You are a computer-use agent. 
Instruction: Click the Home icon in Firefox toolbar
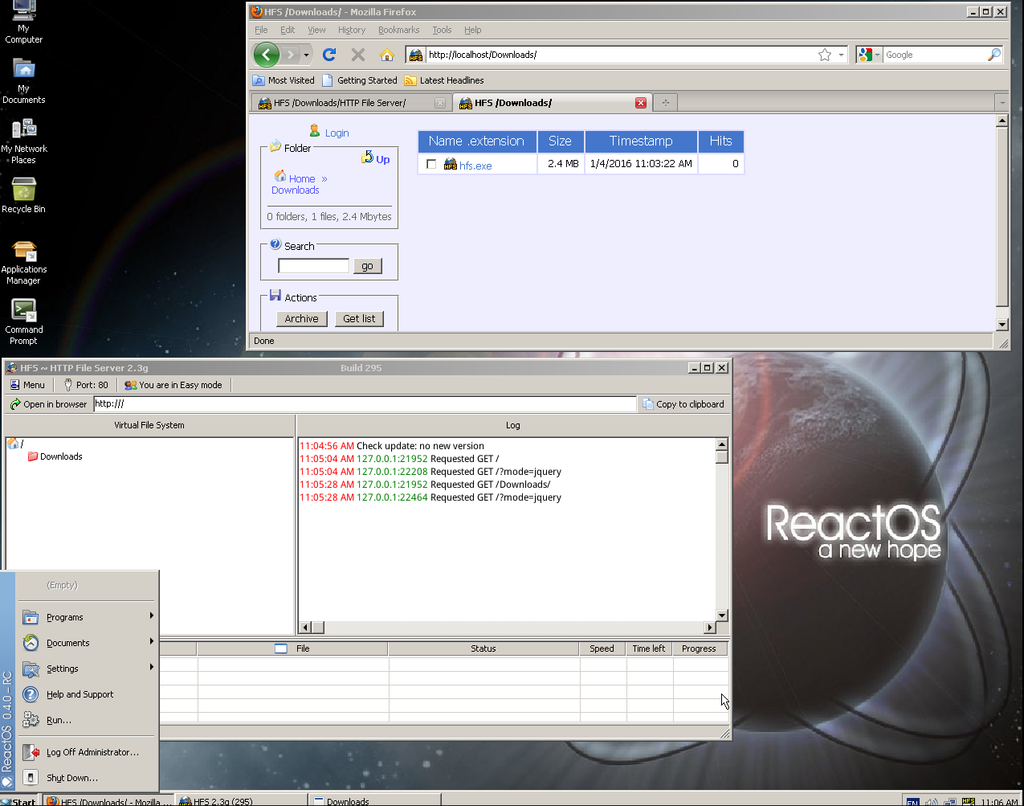tap(386, 55)
